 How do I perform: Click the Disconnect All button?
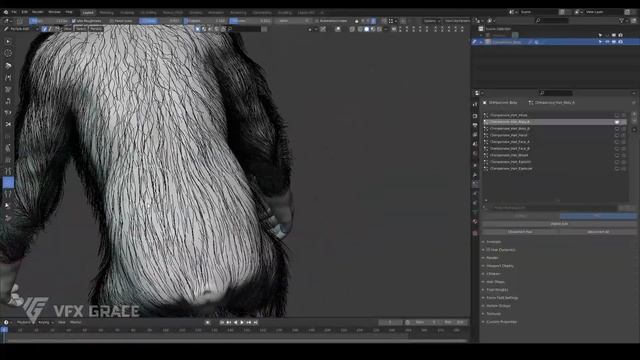(598, 231)
